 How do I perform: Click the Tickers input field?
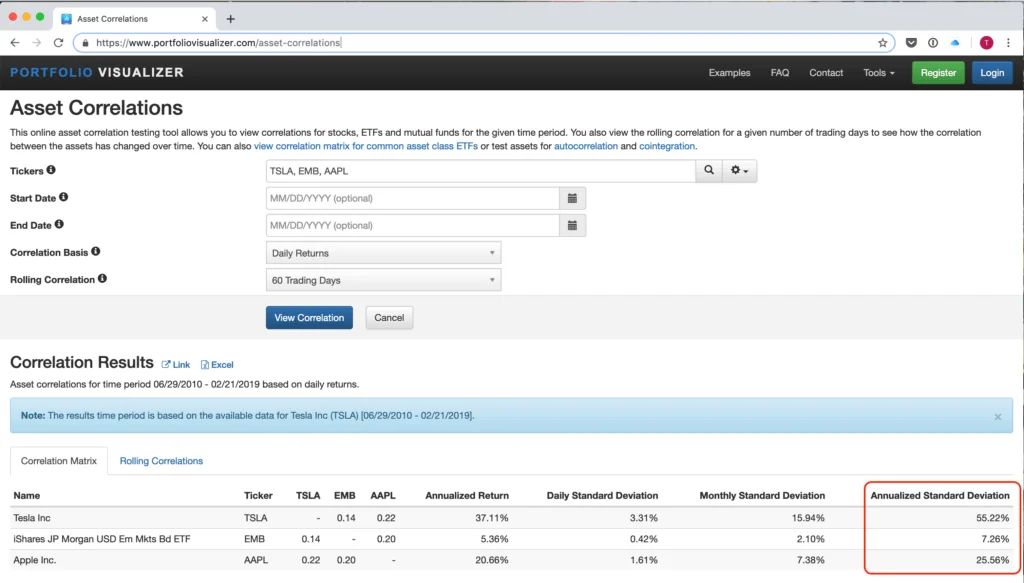coord(481,171)
